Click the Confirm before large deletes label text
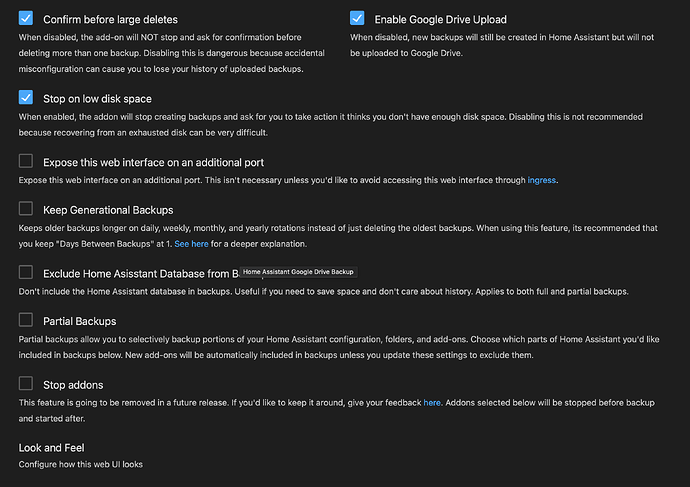Viewport: 690px width, 487px height. click(x=111, y=19)
